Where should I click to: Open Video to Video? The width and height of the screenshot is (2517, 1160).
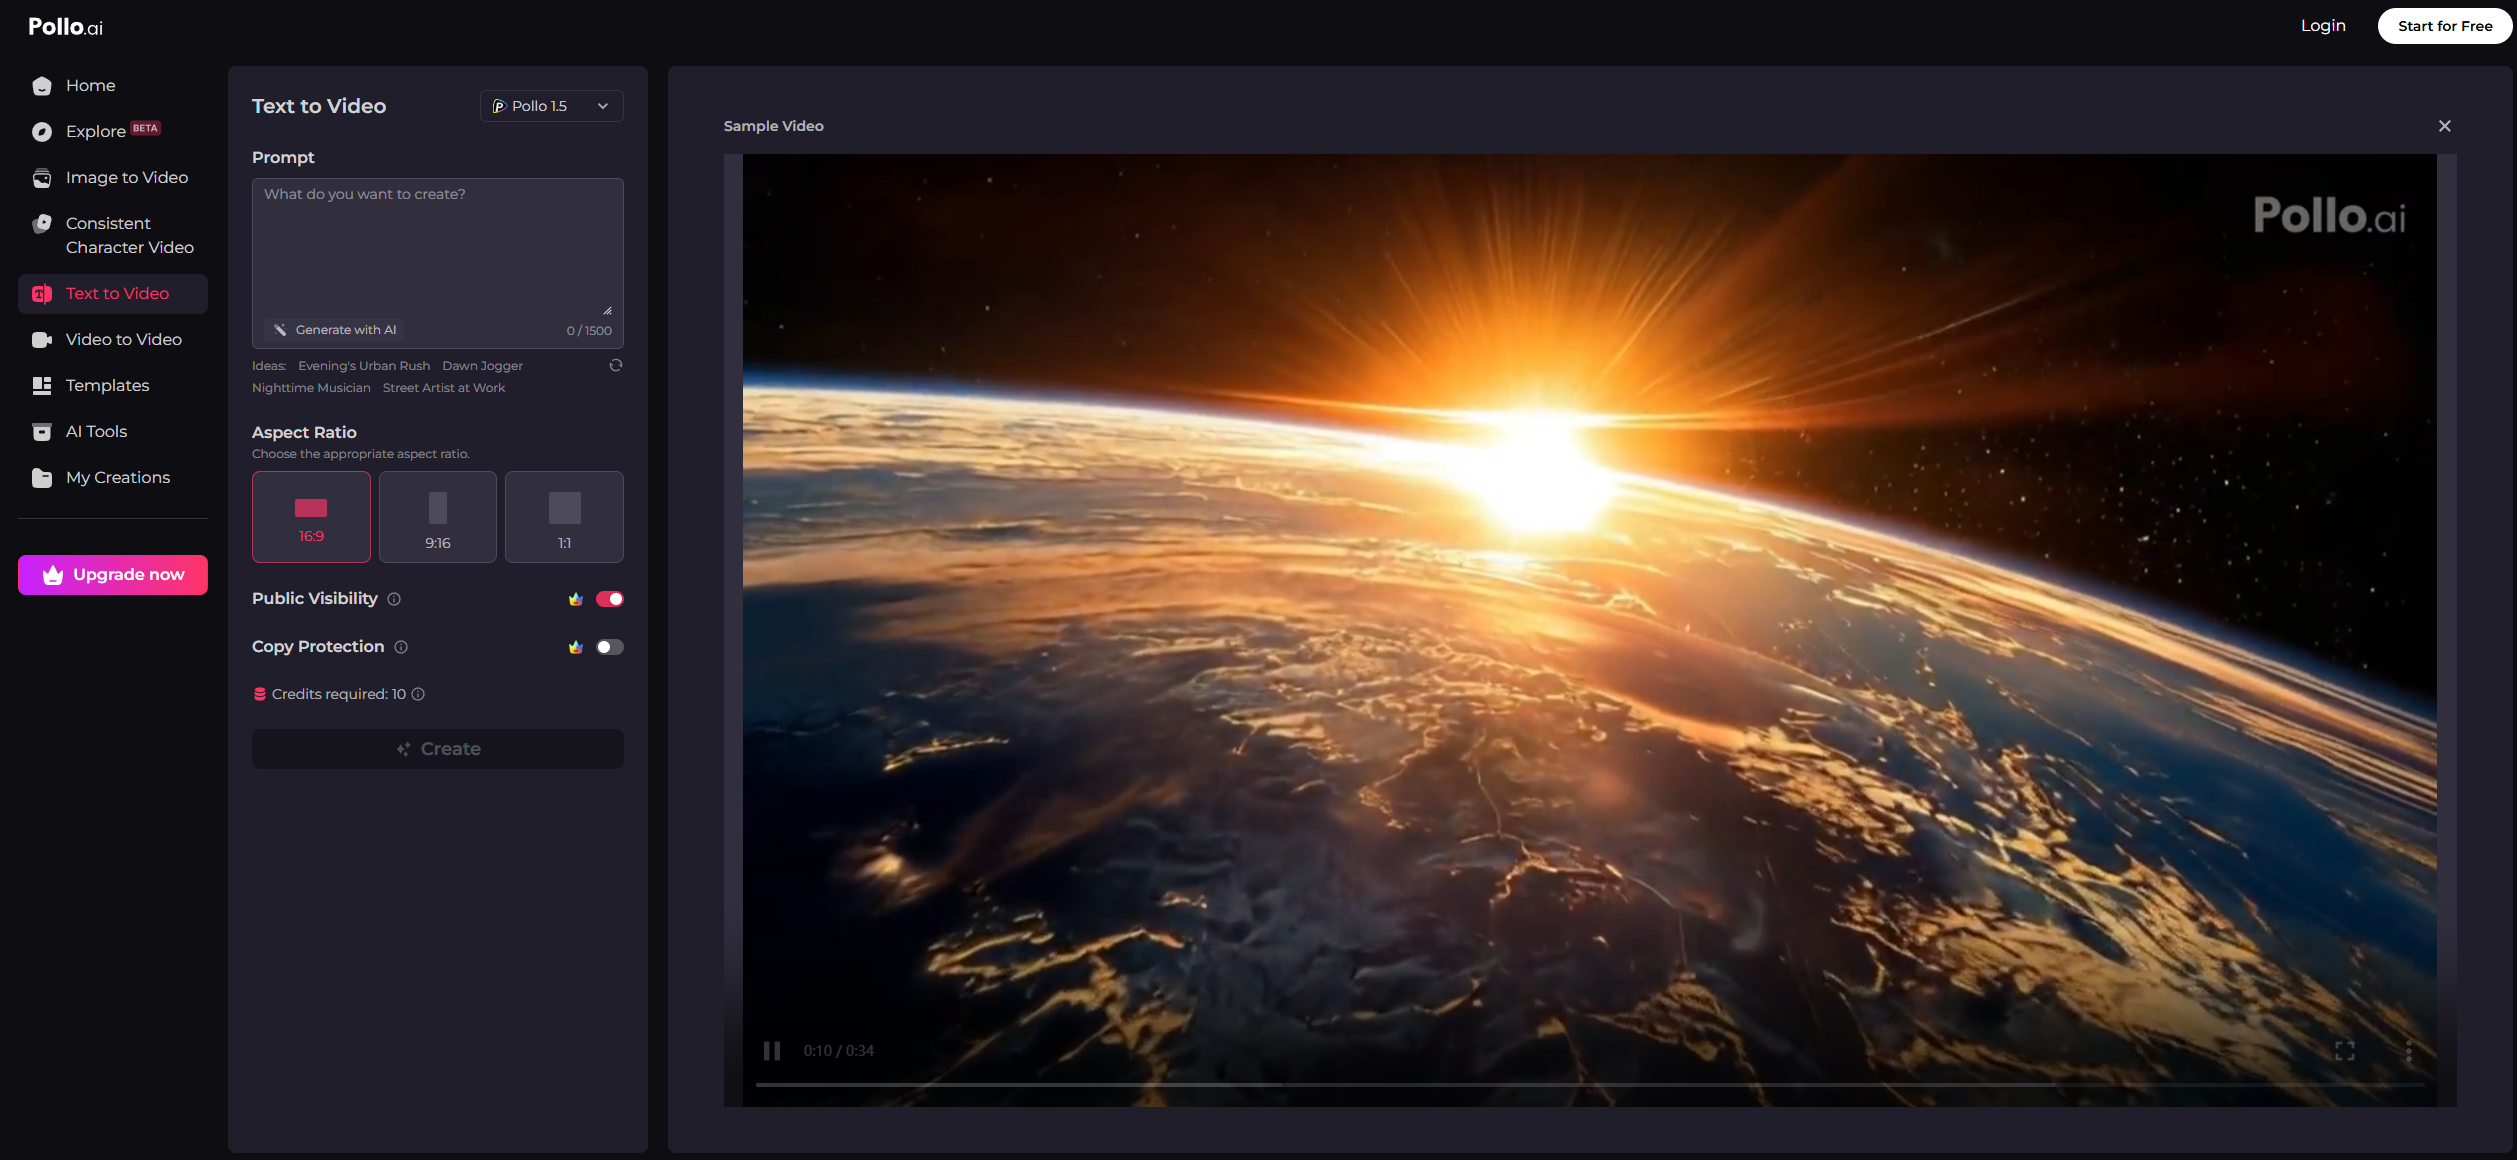[x=112, y=340]
